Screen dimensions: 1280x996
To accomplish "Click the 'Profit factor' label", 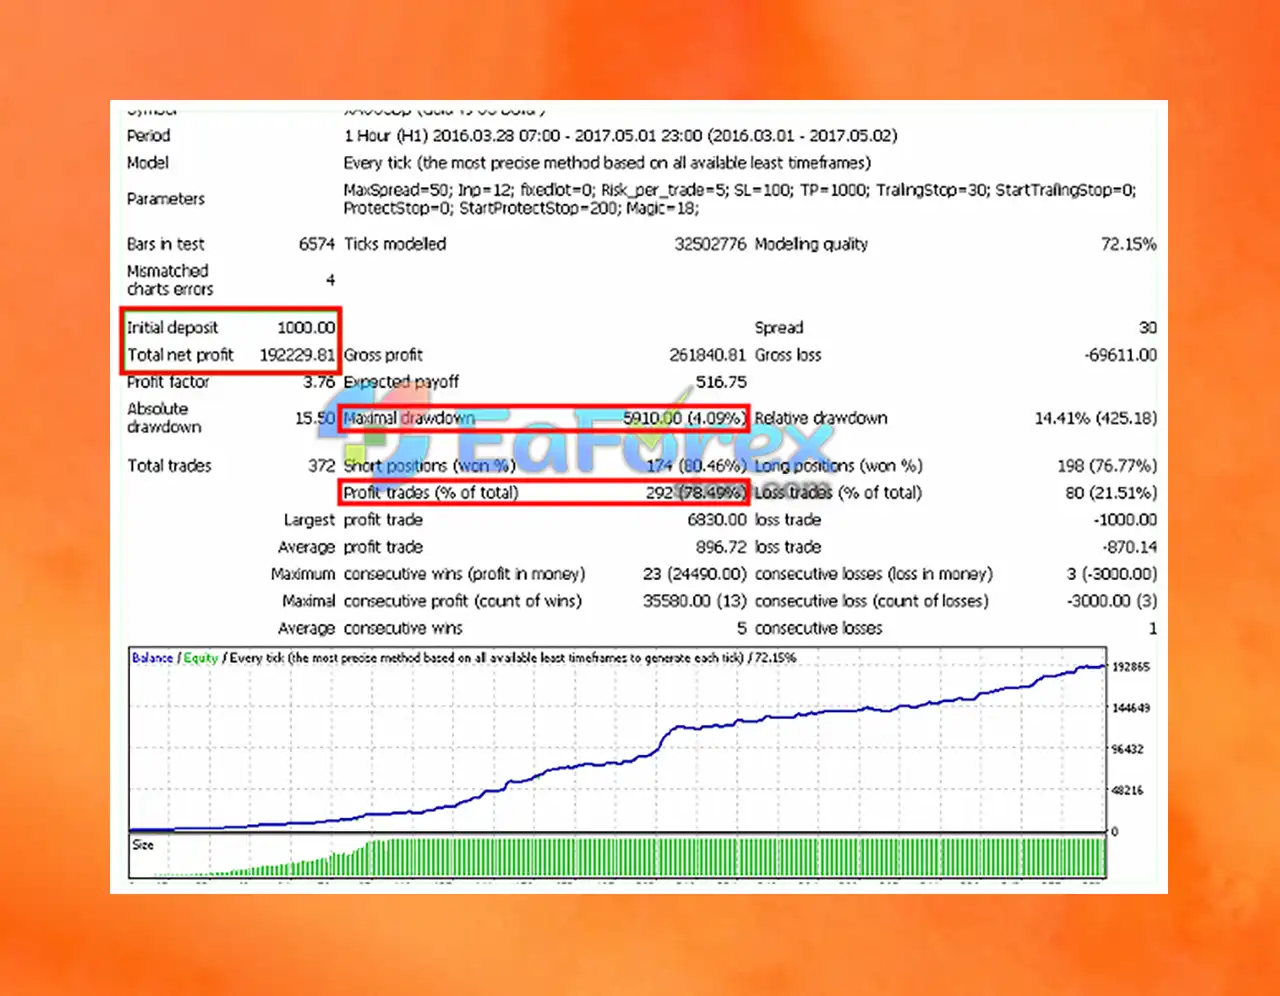I will 168,381.
